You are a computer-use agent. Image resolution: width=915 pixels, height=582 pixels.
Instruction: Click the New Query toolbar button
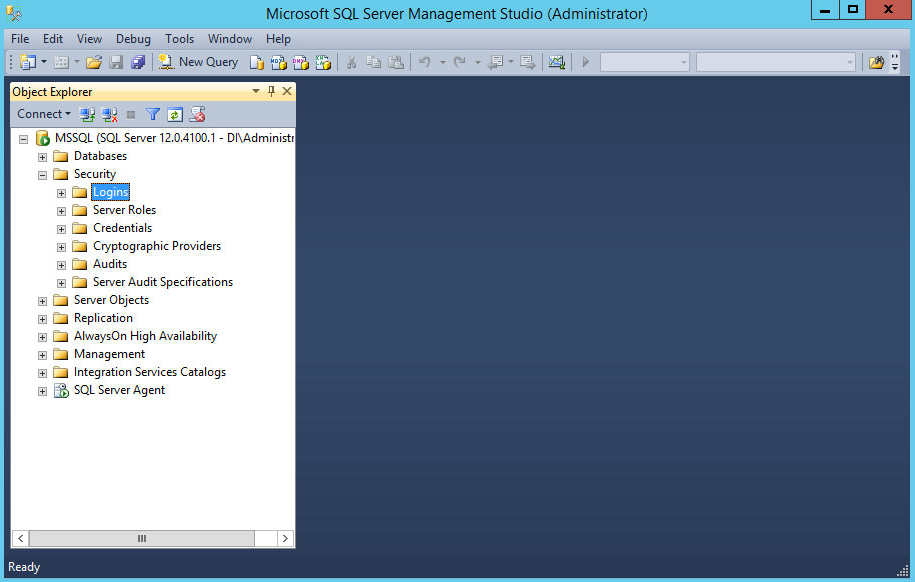coord(199,62)
